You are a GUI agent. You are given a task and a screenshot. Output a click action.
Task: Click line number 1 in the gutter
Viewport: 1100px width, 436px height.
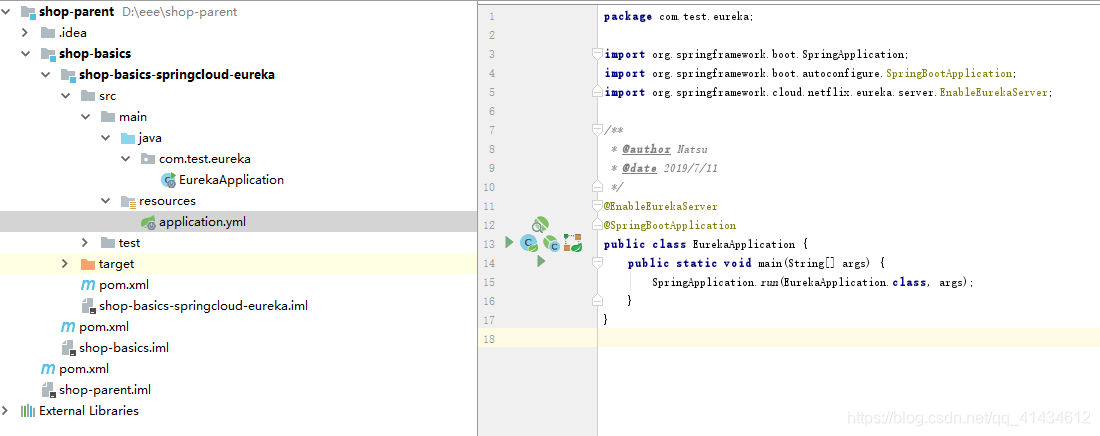tap(491, 16)
